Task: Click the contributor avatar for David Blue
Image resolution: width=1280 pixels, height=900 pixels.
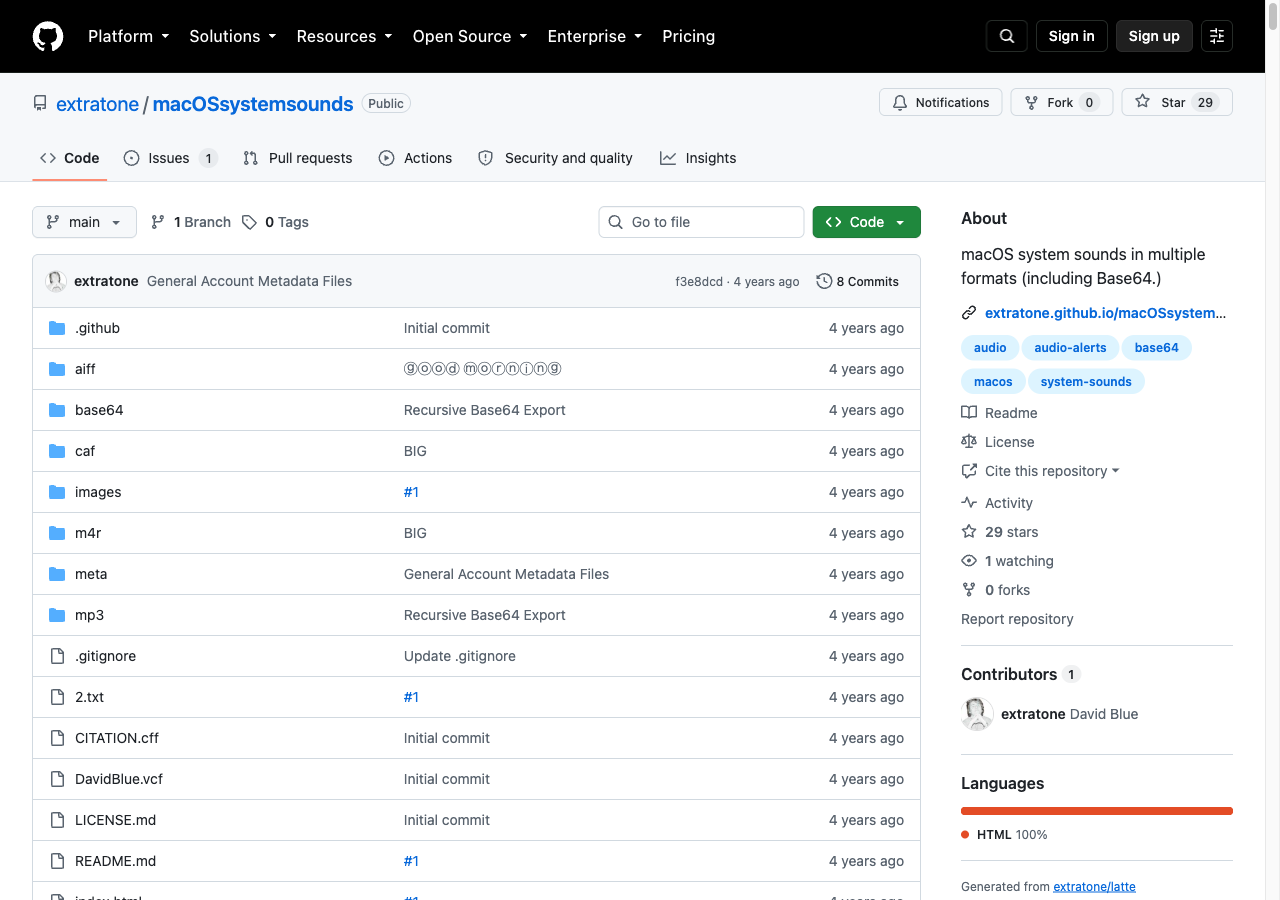Action: pos(977,714)
